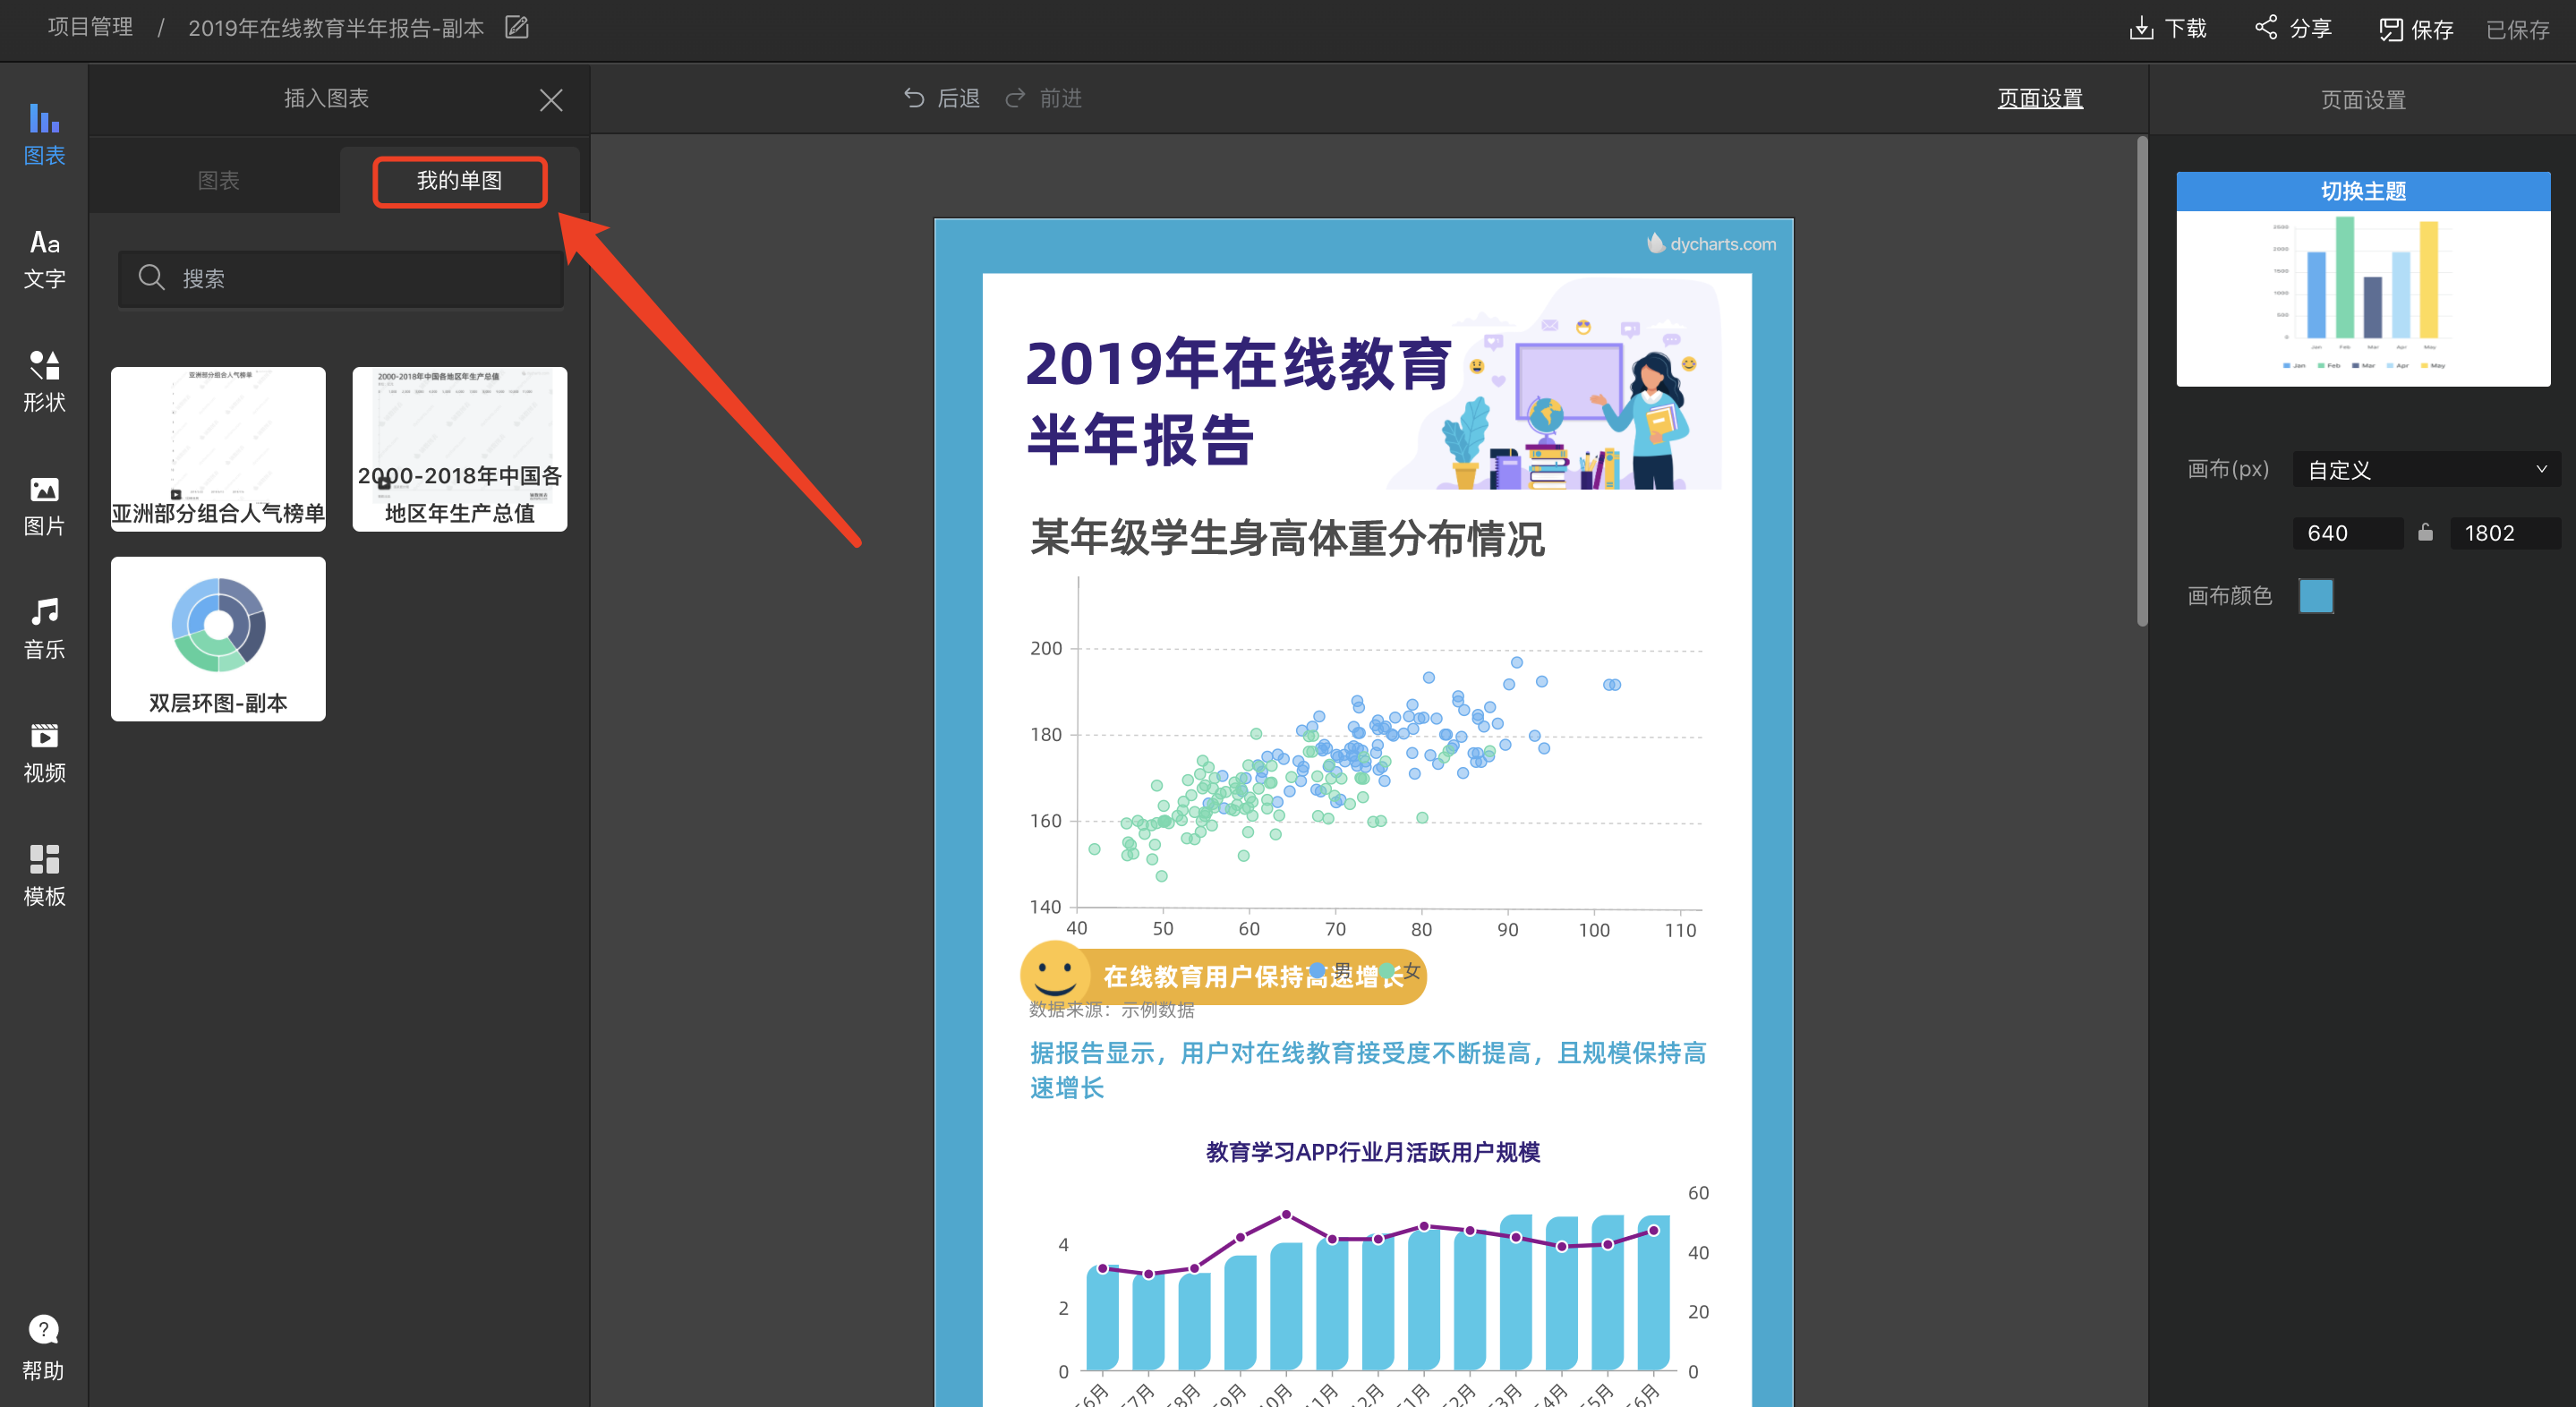Click the 搜索 search field
This screenshot has width=2576, height=1407.
[341, 278]
